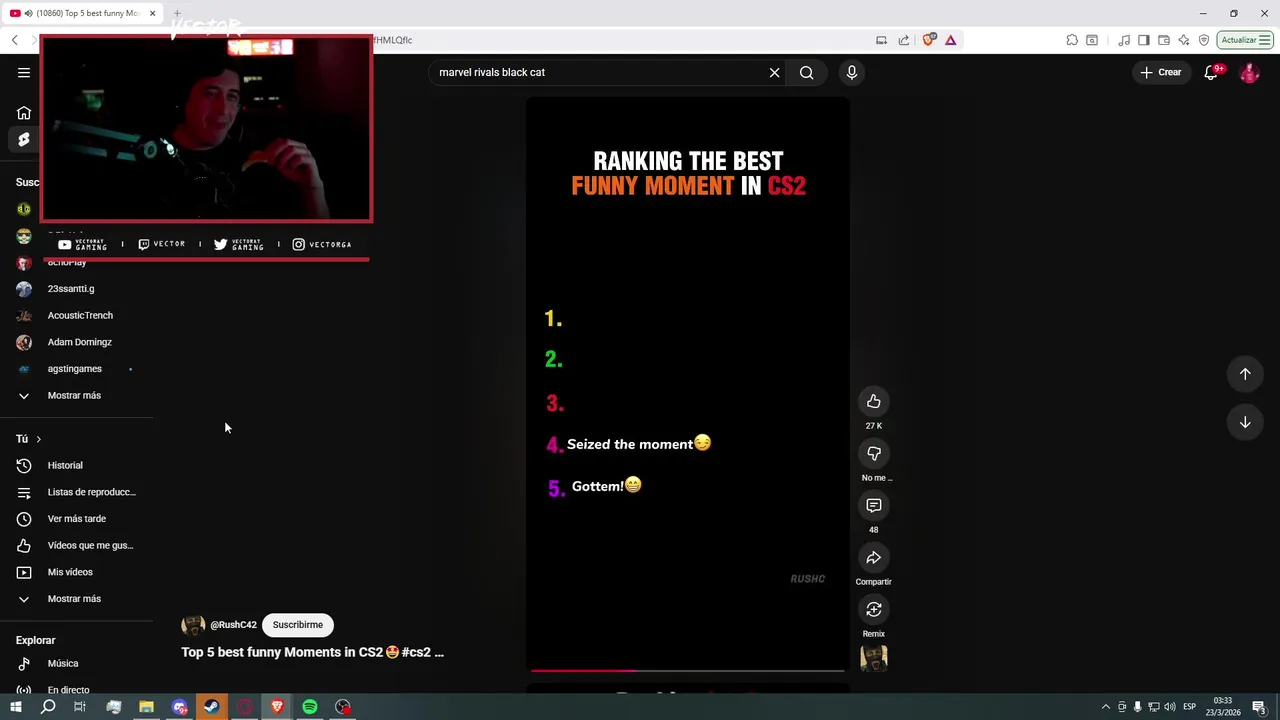Open Windows Start menu
Screen dimensions: 1280x720
click(x=15, y=707)
